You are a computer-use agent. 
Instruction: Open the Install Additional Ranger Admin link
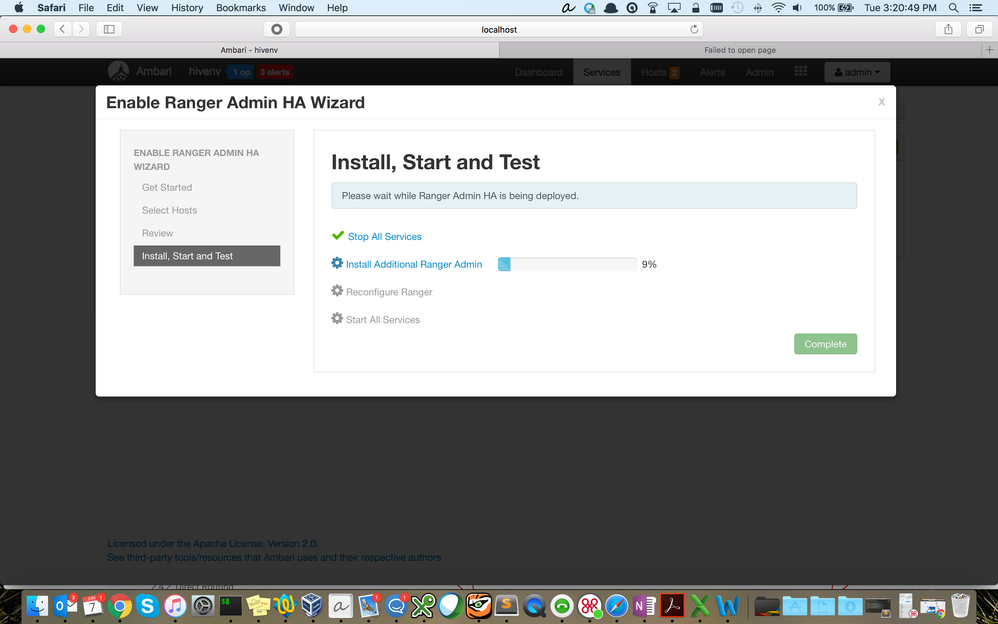tap(414, 264)
